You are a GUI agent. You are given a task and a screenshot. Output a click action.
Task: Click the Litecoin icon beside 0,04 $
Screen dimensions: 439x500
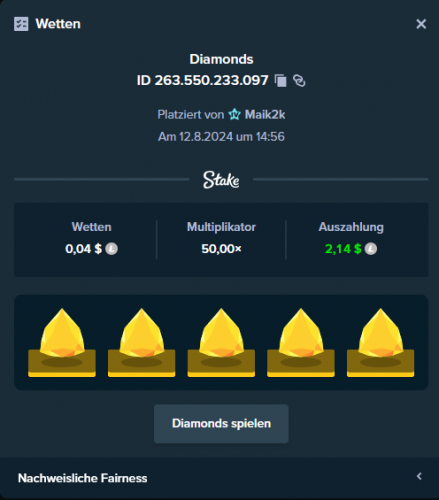[111, 249]
